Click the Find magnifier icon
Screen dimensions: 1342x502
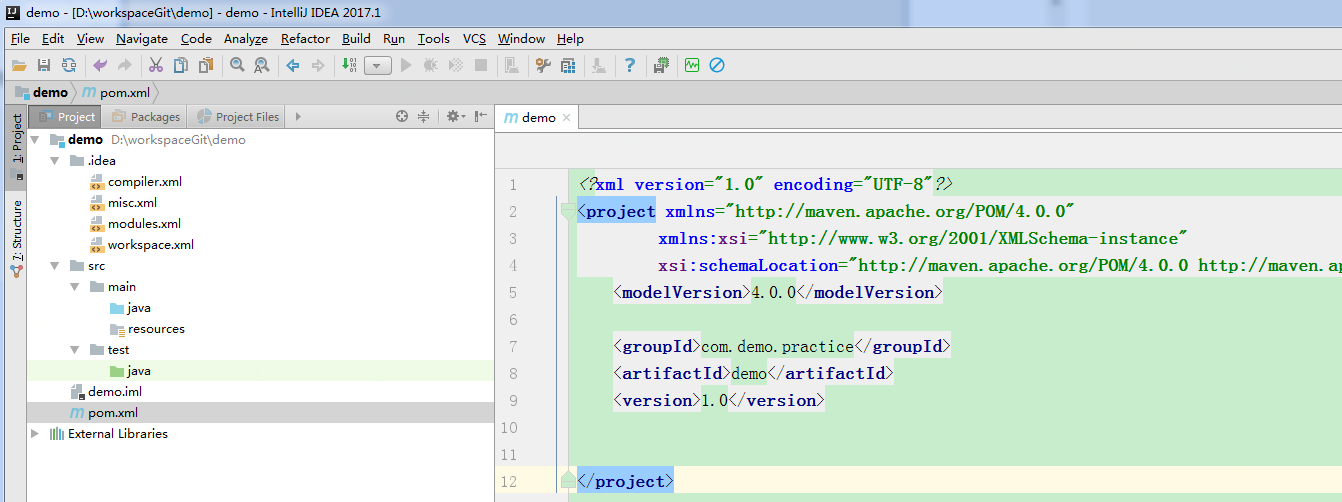[x=237, y=66]
